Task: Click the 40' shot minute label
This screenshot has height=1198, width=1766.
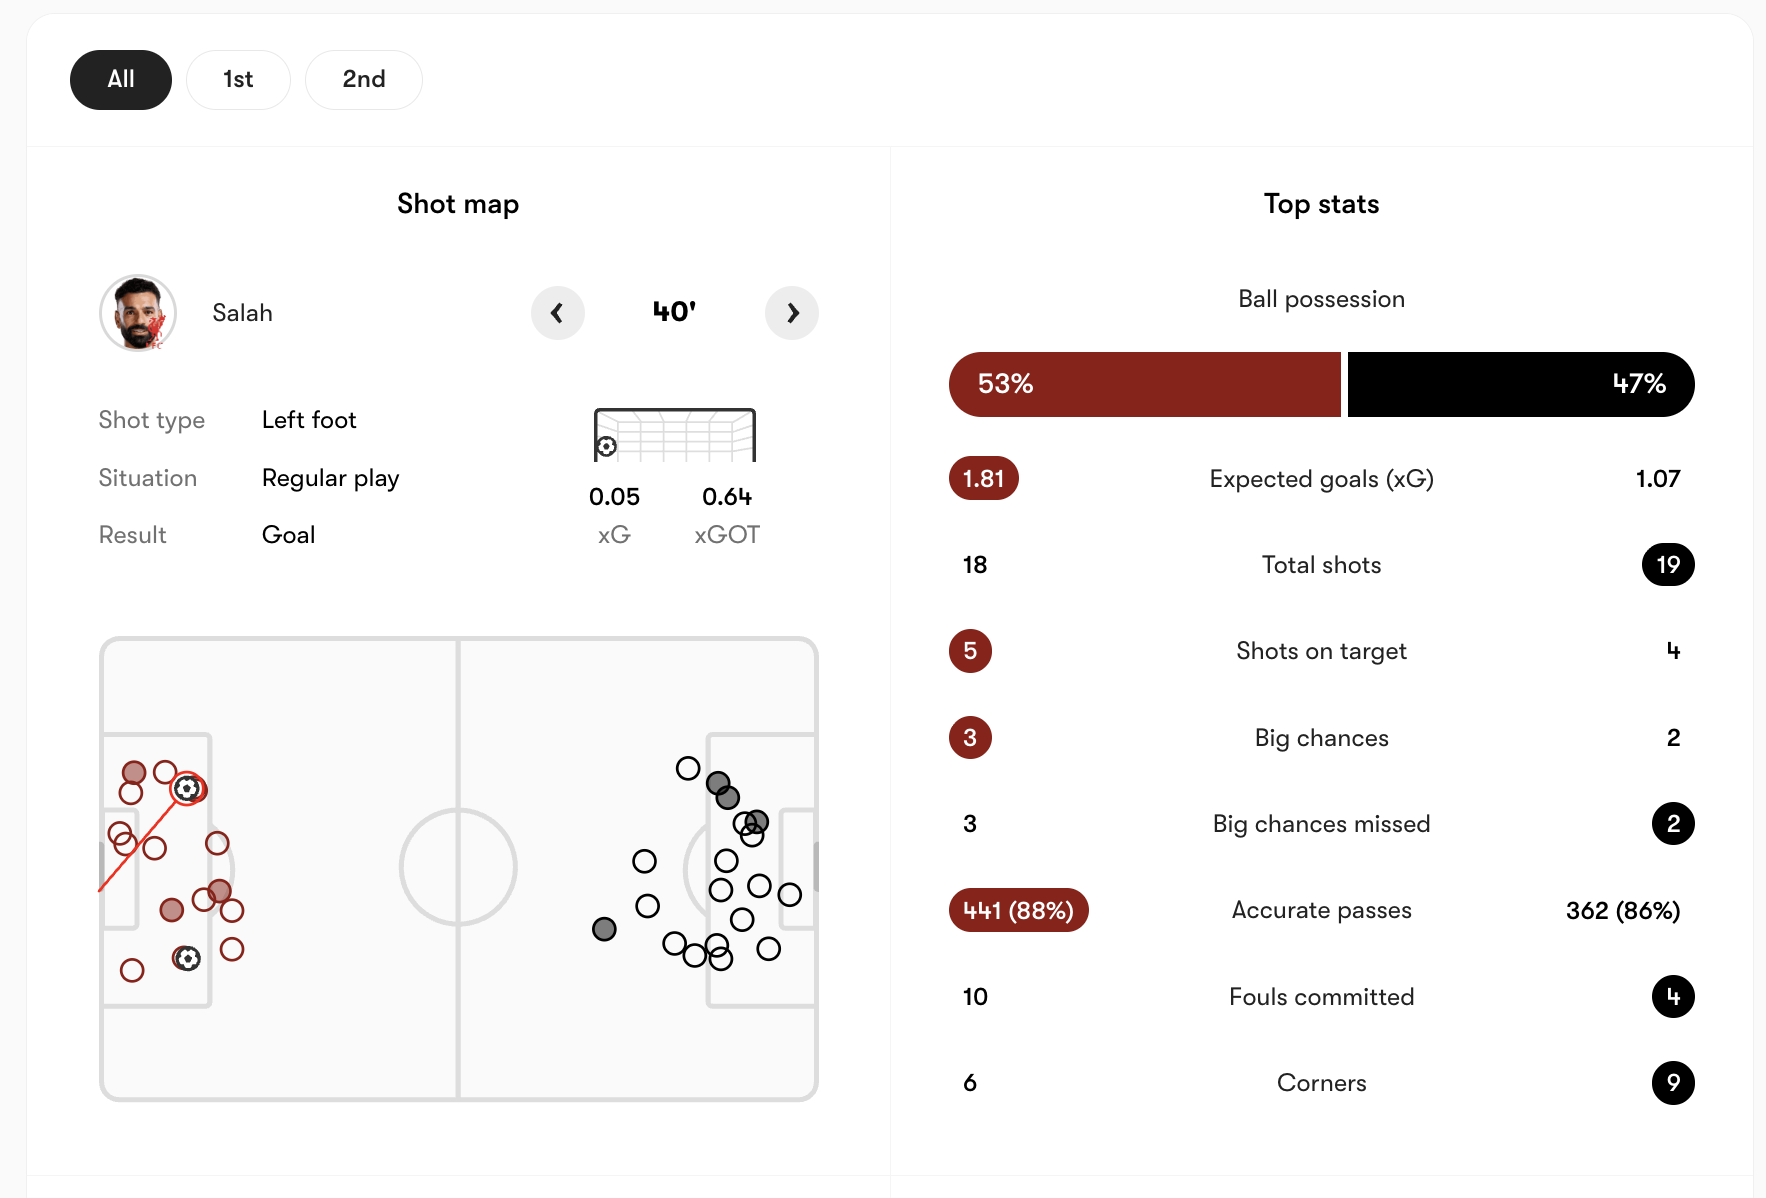Action: tap(674, 312)
